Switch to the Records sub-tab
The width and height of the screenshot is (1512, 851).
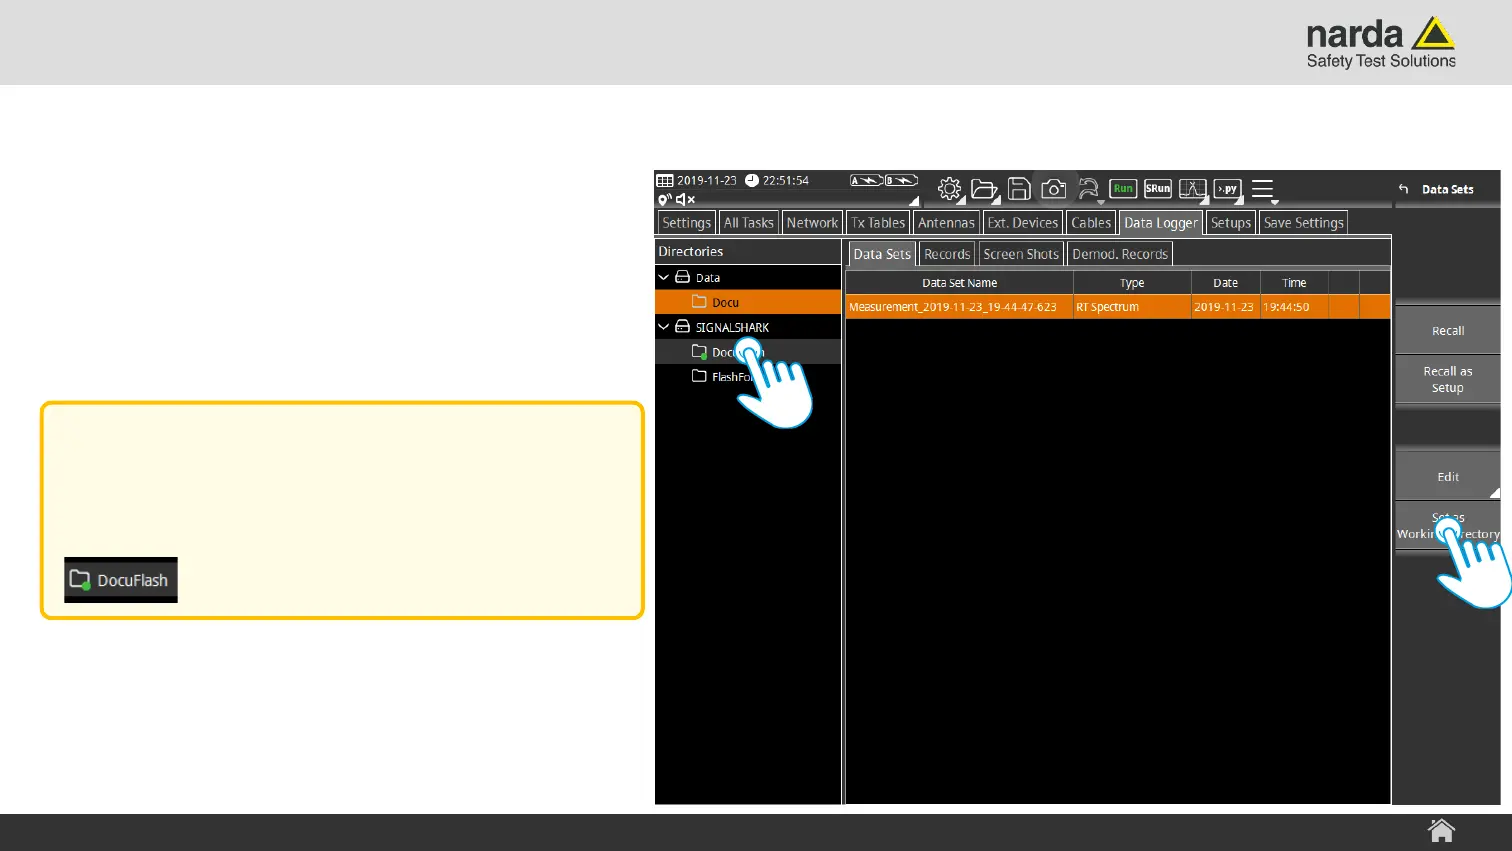click(x=947, y=254)
